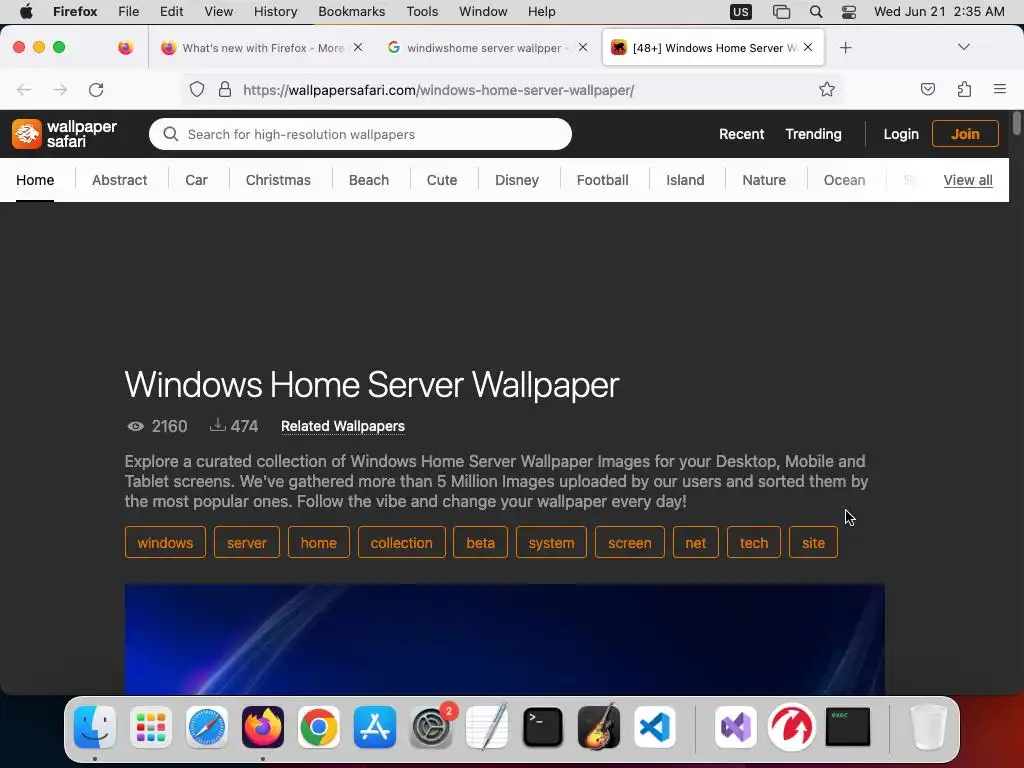Click the pinned Firefox tab icon
Viewport: 1024px width, 768px height.
[x=125, y=48]
